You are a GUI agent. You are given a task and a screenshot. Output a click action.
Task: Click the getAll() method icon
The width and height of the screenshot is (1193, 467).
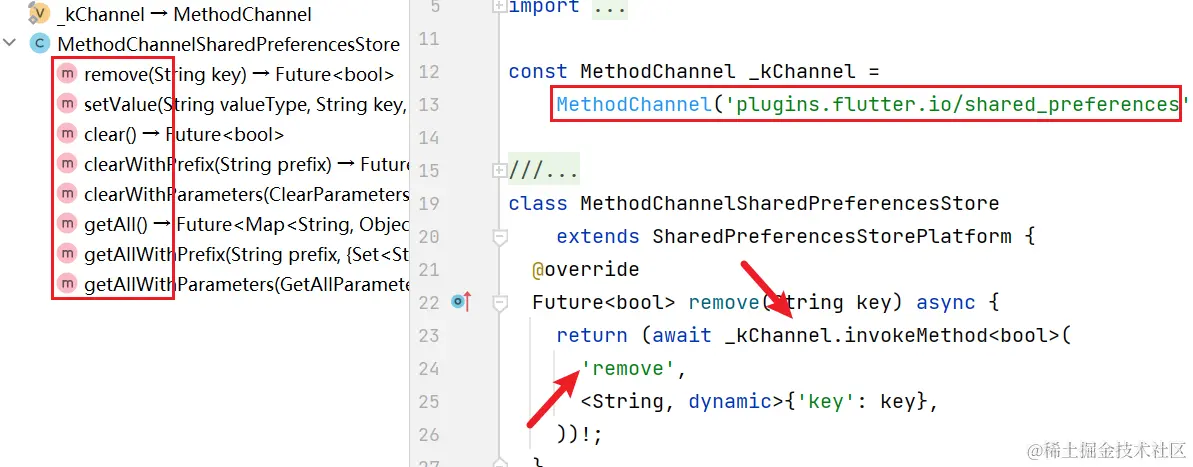[x=67, y=224]
